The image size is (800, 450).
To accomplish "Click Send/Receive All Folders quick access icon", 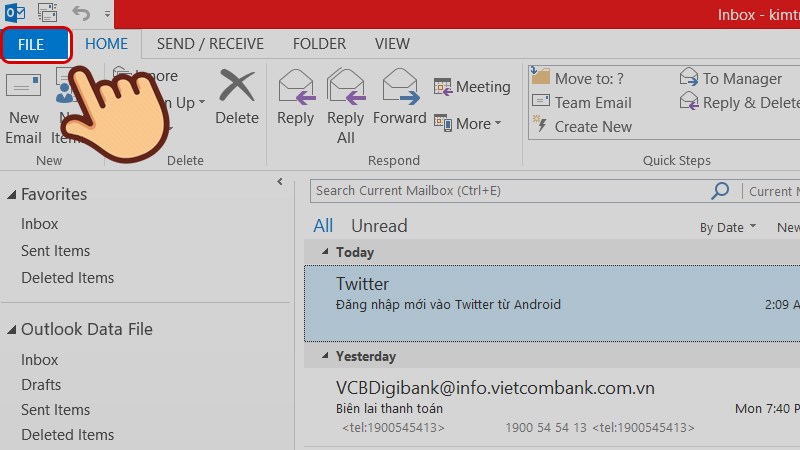I will 47,13.
